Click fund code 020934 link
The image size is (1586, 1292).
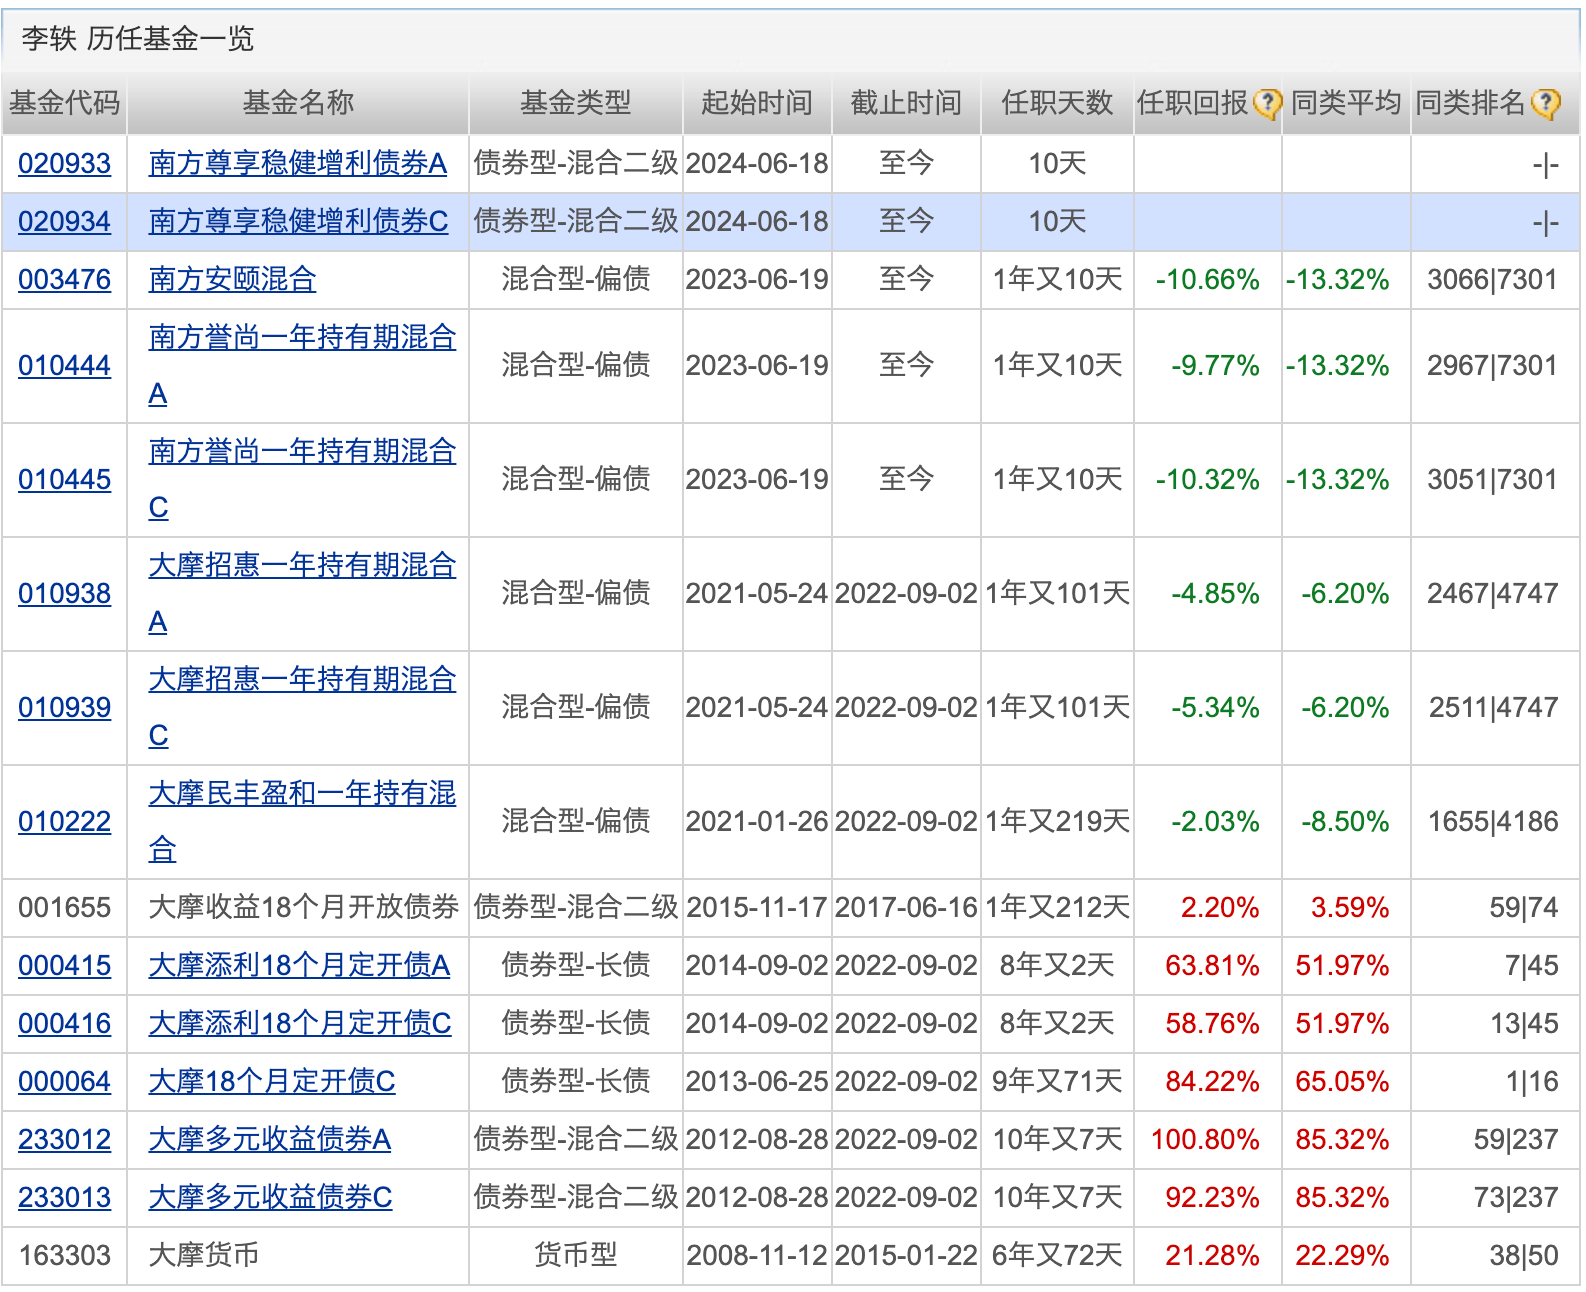point(64,222)
